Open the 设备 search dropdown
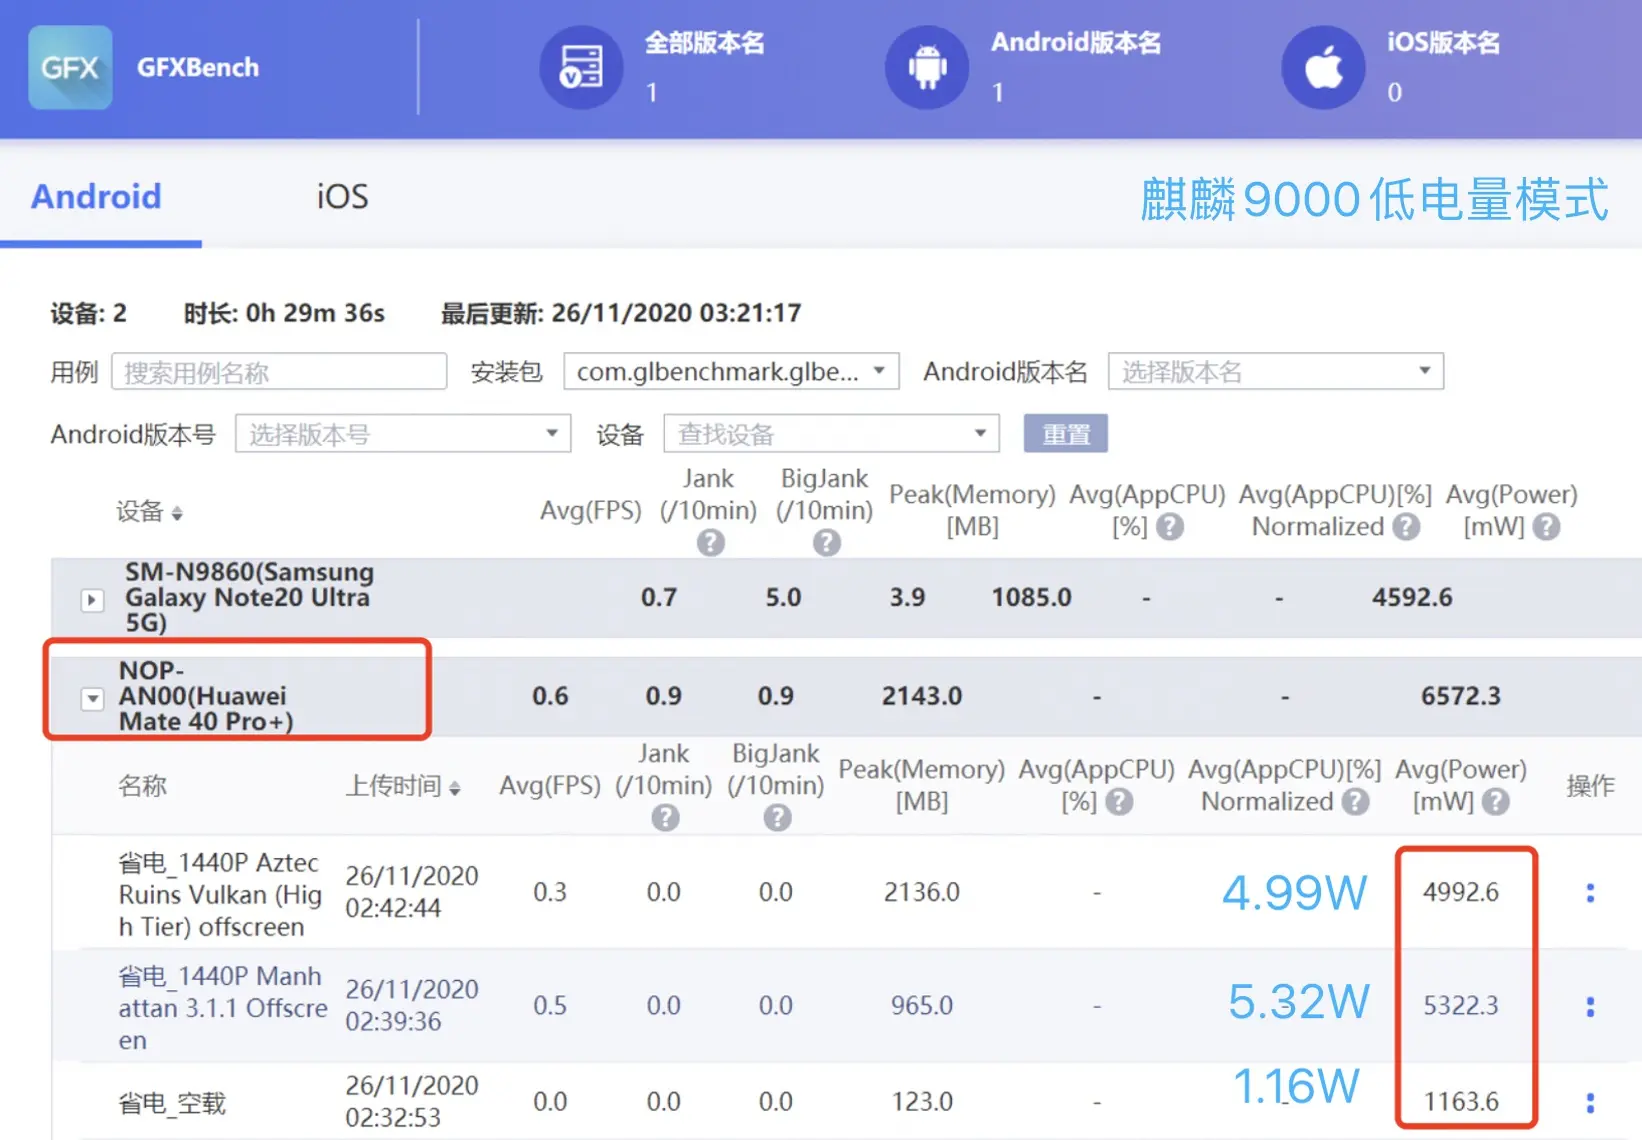 832,434
